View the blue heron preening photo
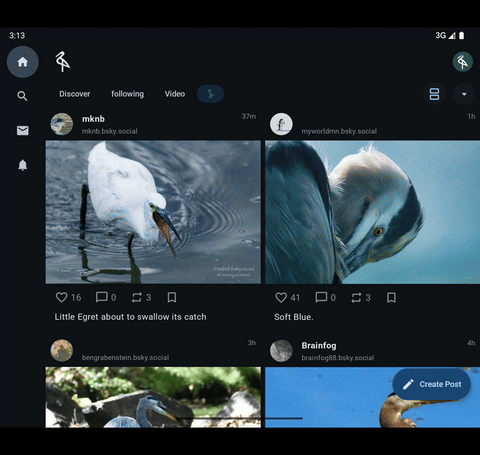 coord(372,212)
